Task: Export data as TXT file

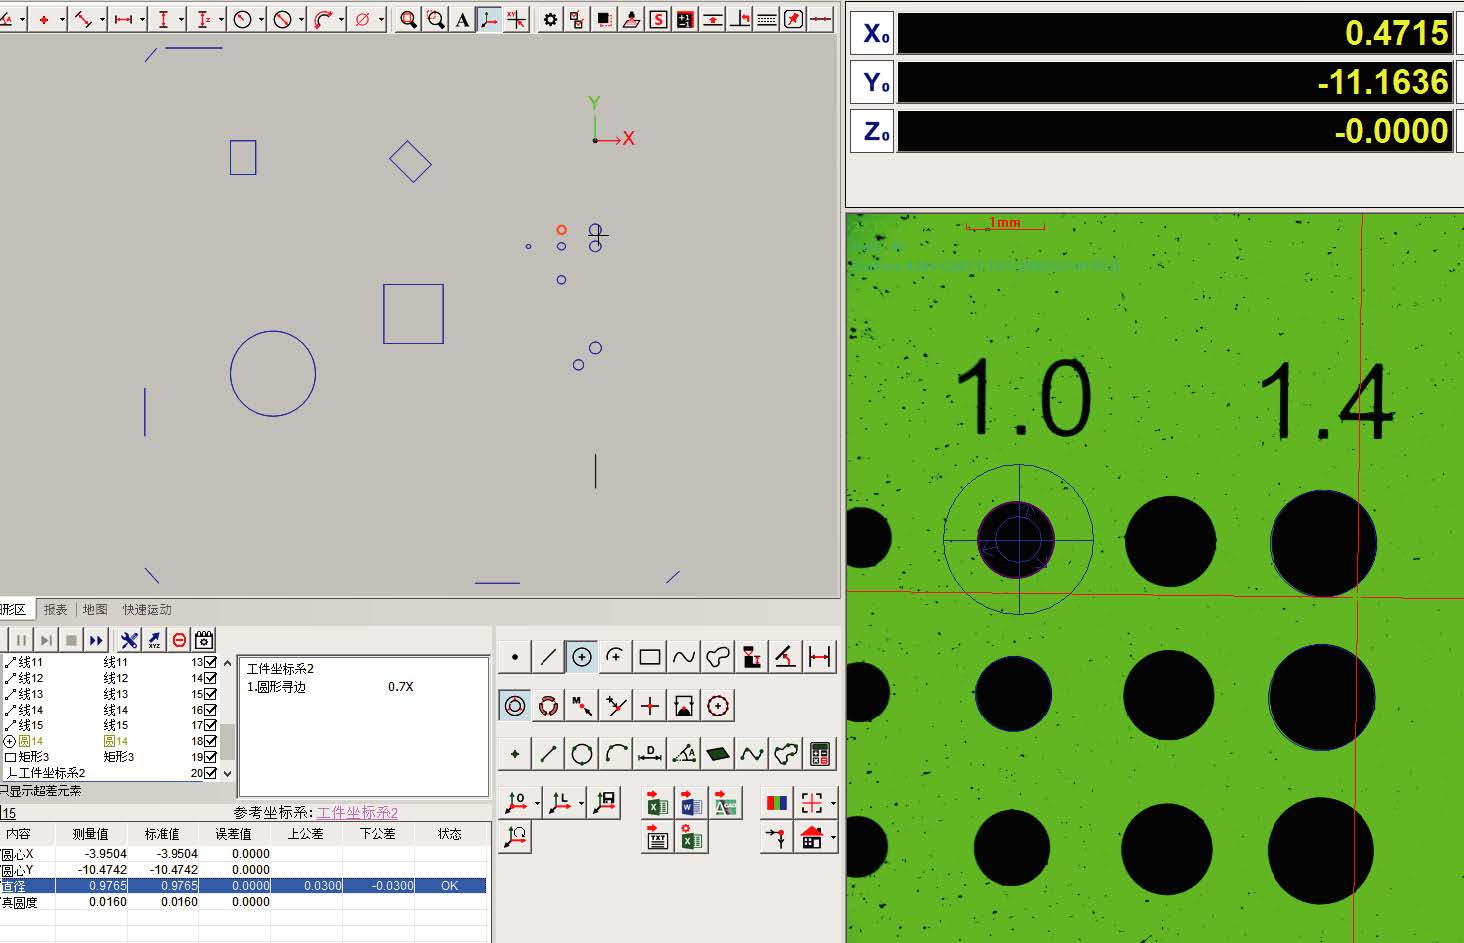Action: pos(657,838)
